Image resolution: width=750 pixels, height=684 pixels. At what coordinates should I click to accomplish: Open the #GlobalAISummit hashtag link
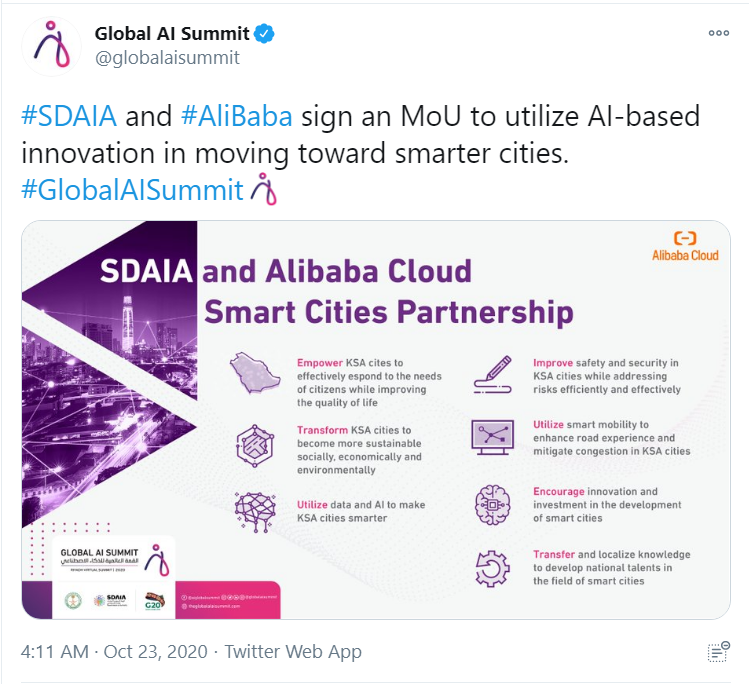point(132,190)
